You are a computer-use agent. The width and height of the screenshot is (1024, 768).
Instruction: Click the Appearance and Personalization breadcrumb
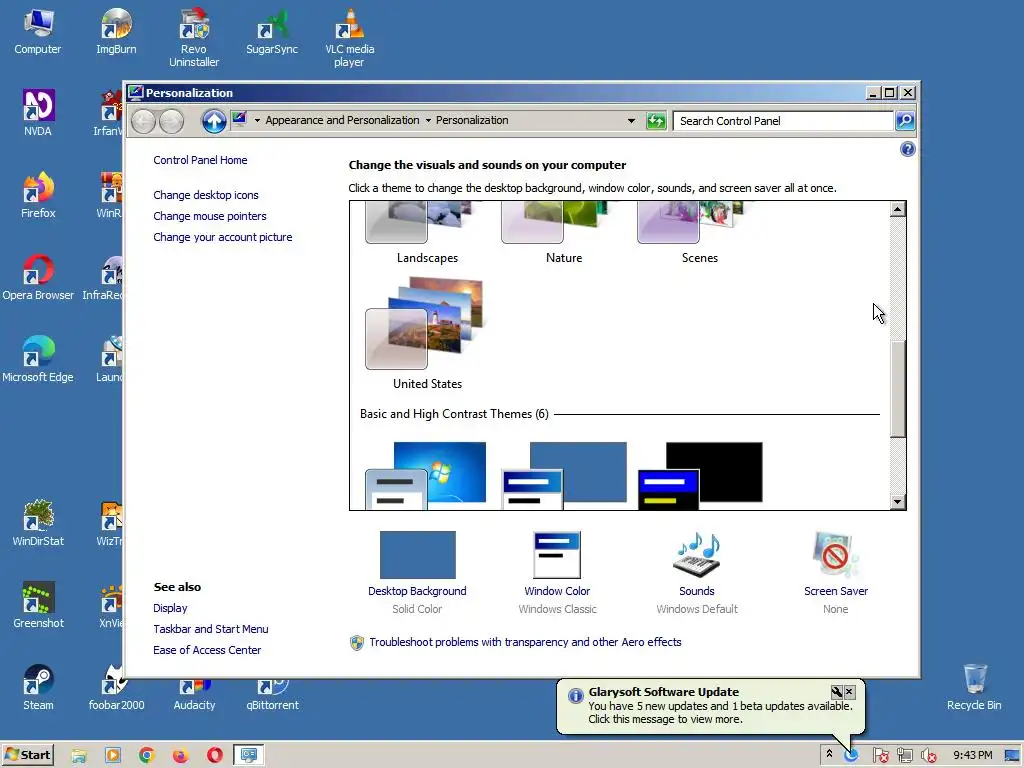coord(342,120)
